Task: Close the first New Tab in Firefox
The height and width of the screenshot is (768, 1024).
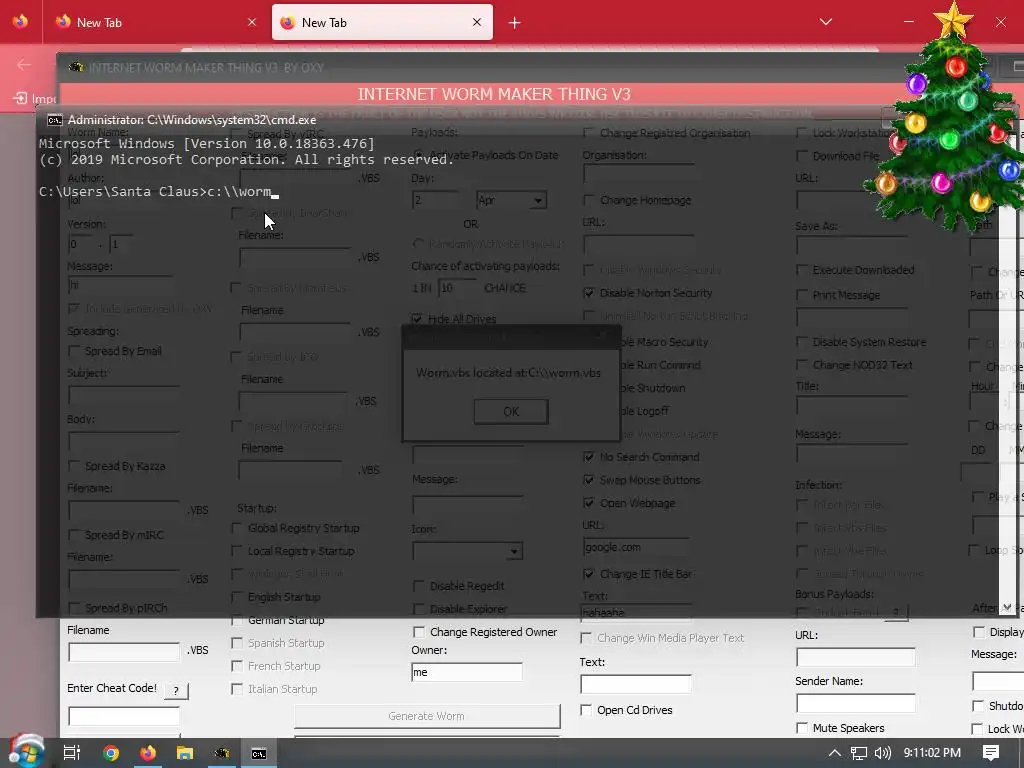Action: pyautogui.click(x=252, y=22)
